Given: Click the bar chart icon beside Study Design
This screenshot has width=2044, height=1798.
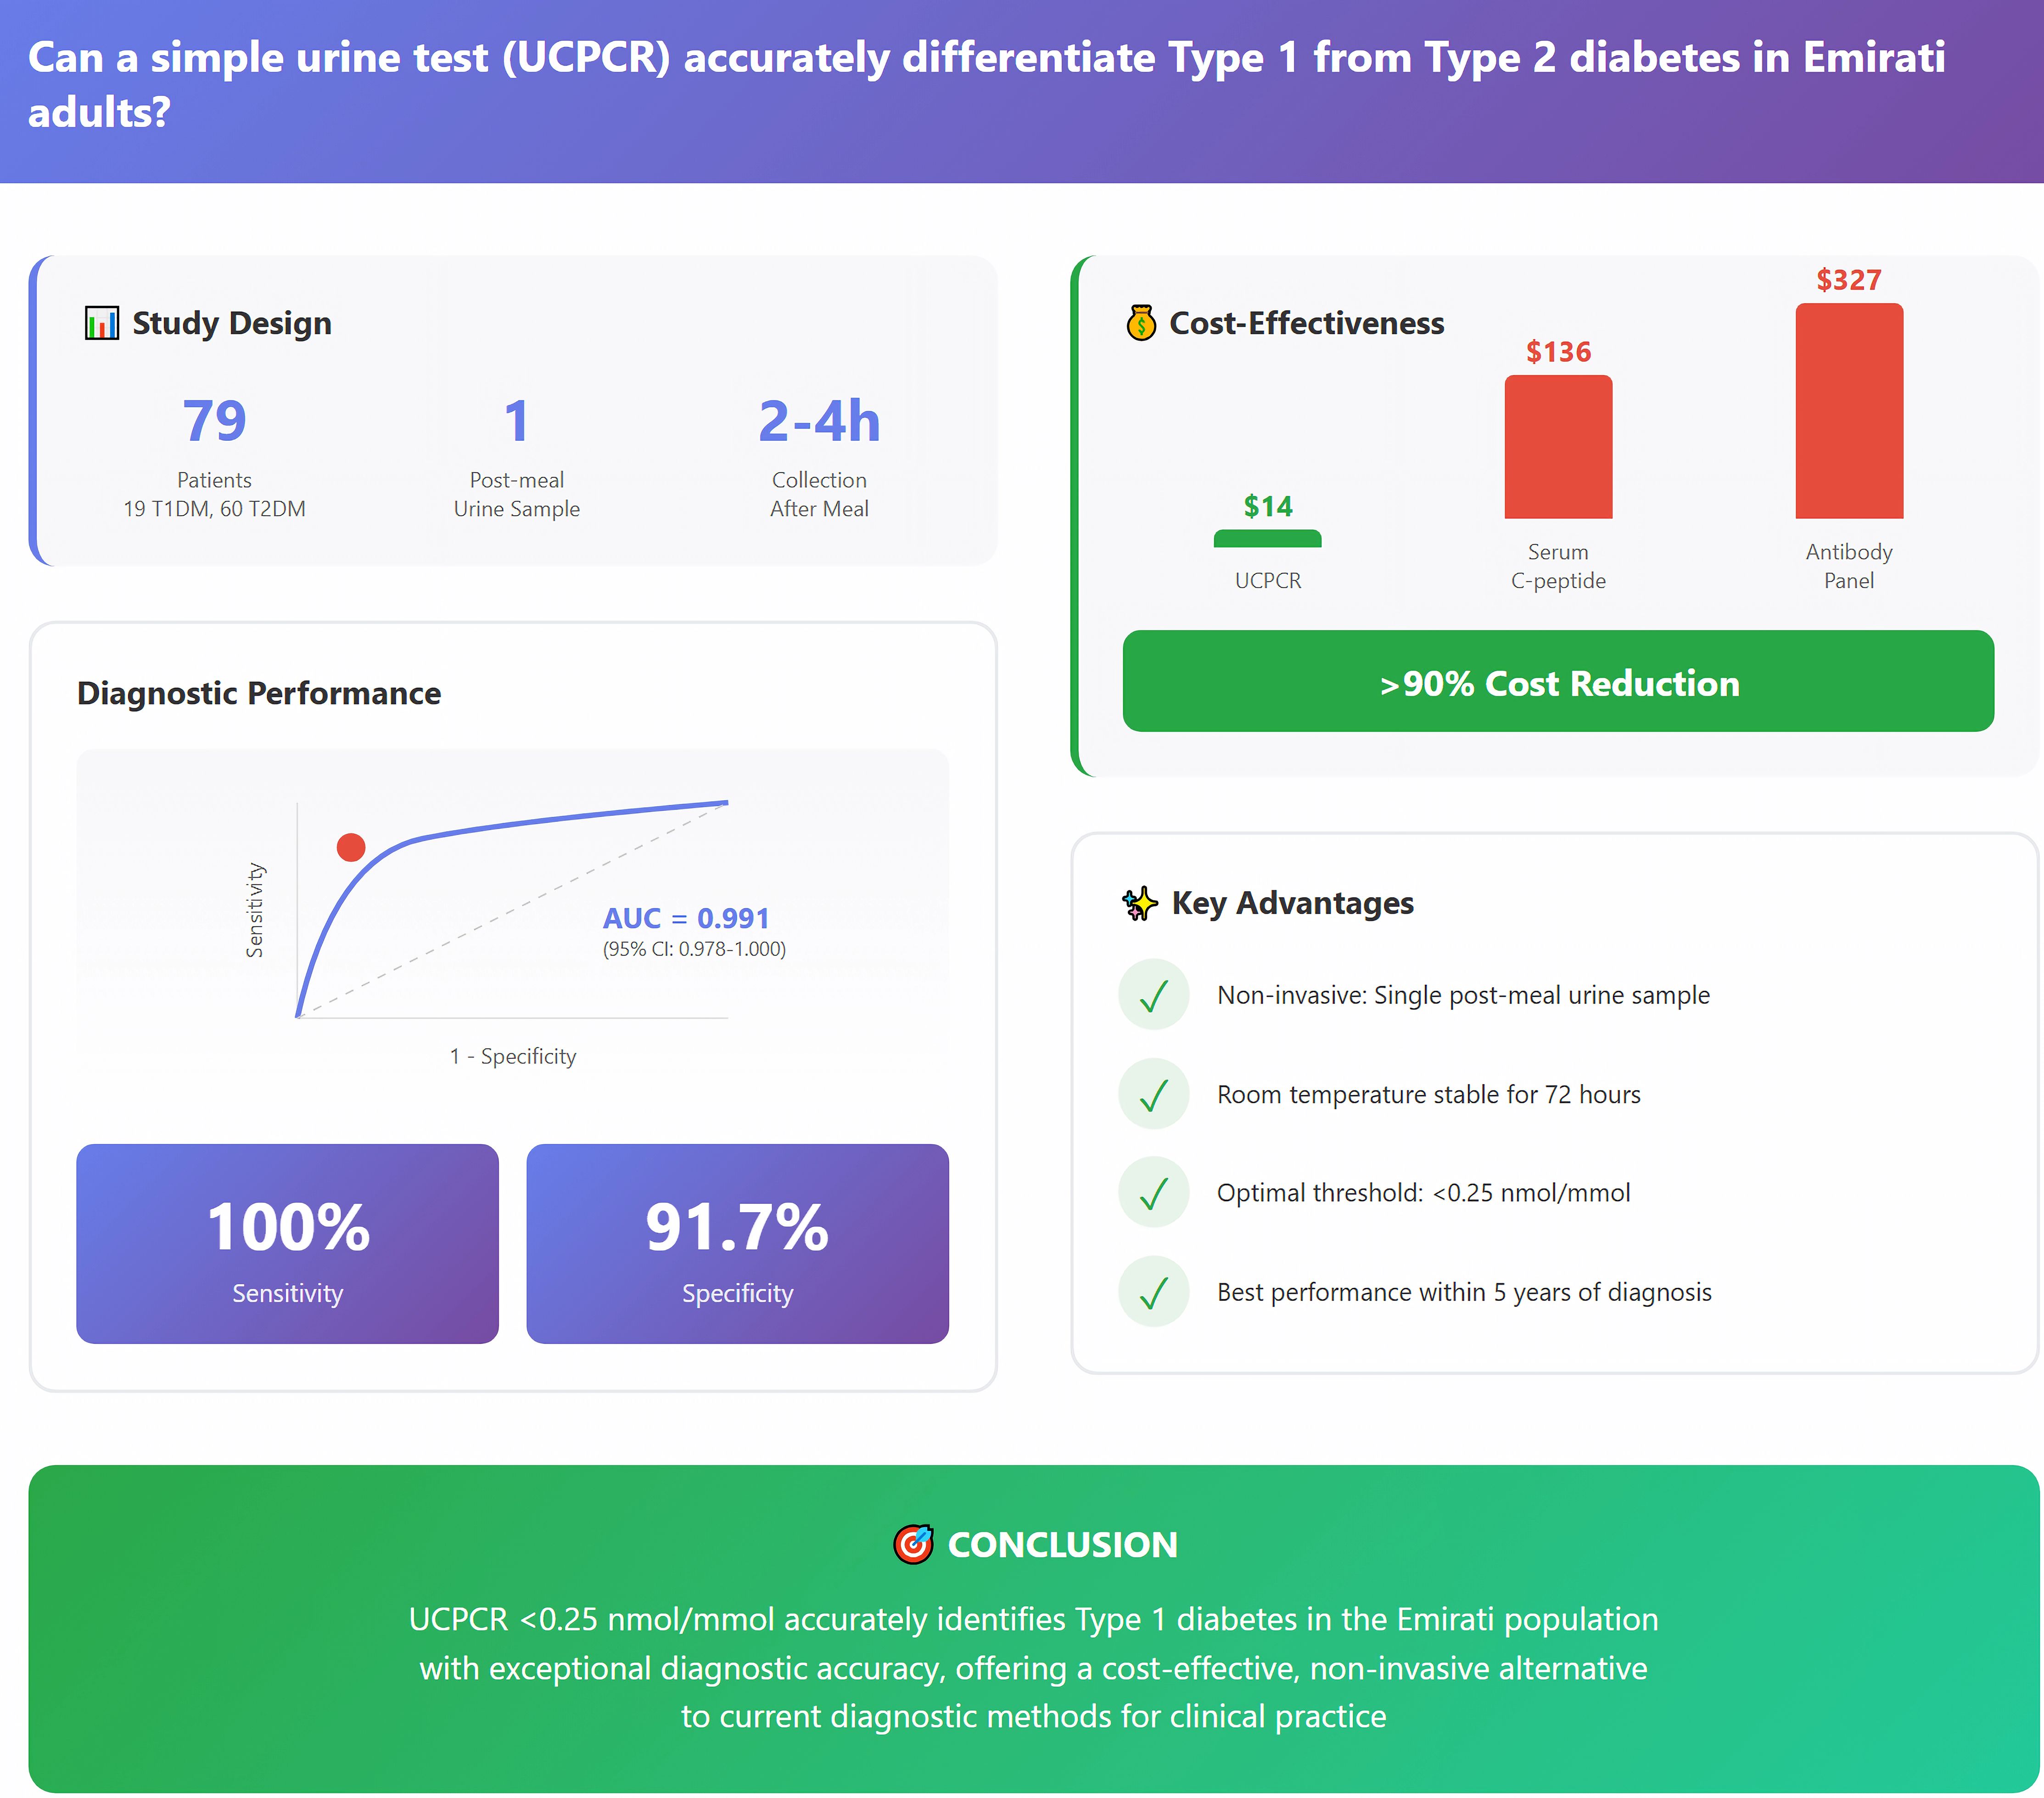Looking at the screenshot, I should (101, 323).
